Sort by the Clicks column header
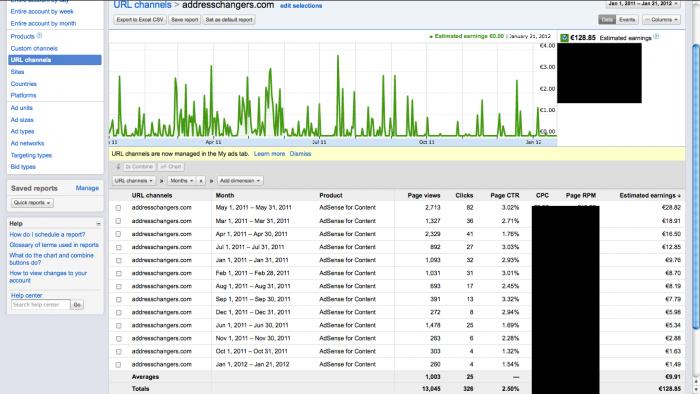The image size is (700, 394). (x=464, y=195)
